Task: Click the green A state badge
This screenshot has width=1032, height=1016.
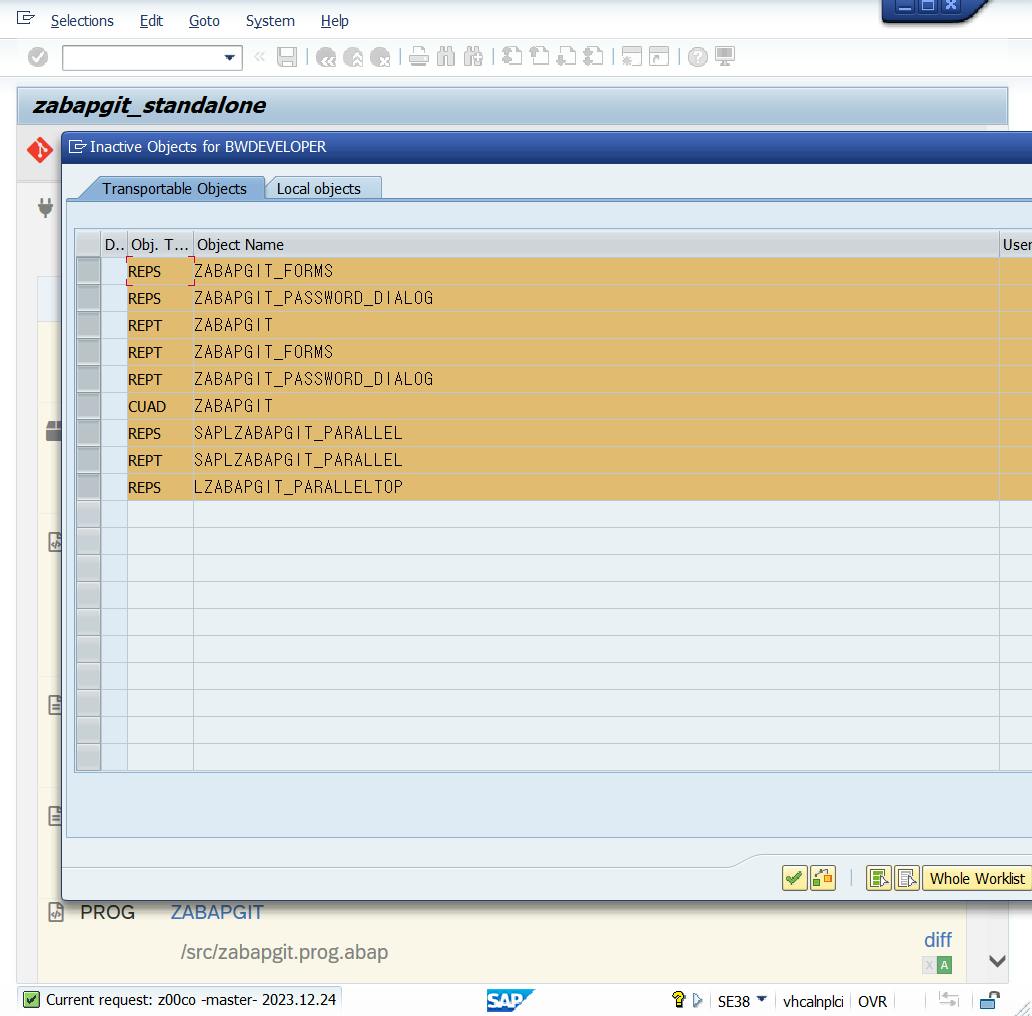Action: (x=944, y=965)
